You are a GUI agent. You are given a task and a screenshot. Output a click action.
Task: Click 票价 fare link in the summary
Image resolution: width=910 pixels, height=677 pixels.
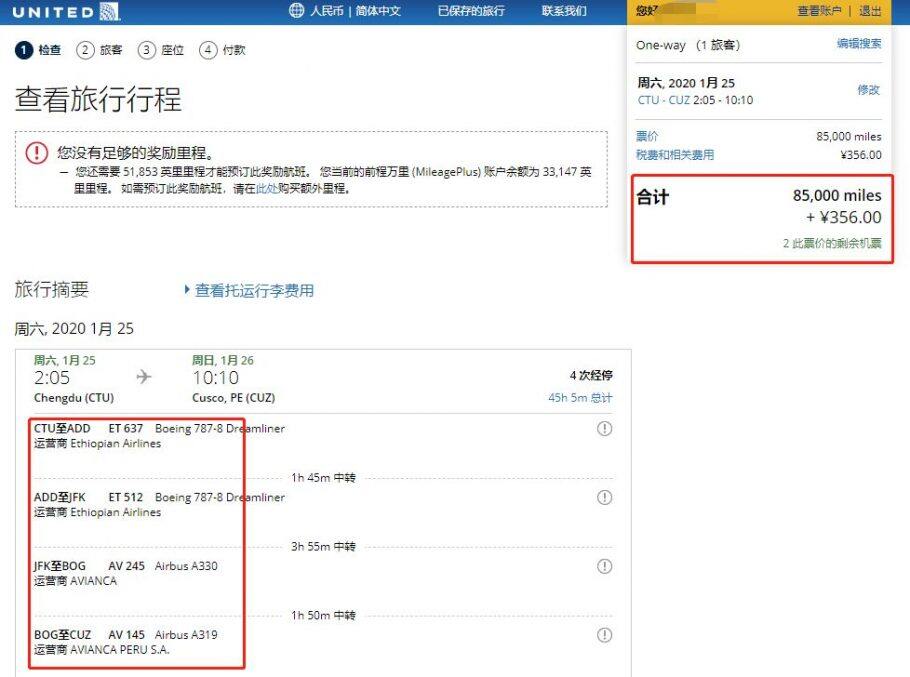tap(647, 136)
